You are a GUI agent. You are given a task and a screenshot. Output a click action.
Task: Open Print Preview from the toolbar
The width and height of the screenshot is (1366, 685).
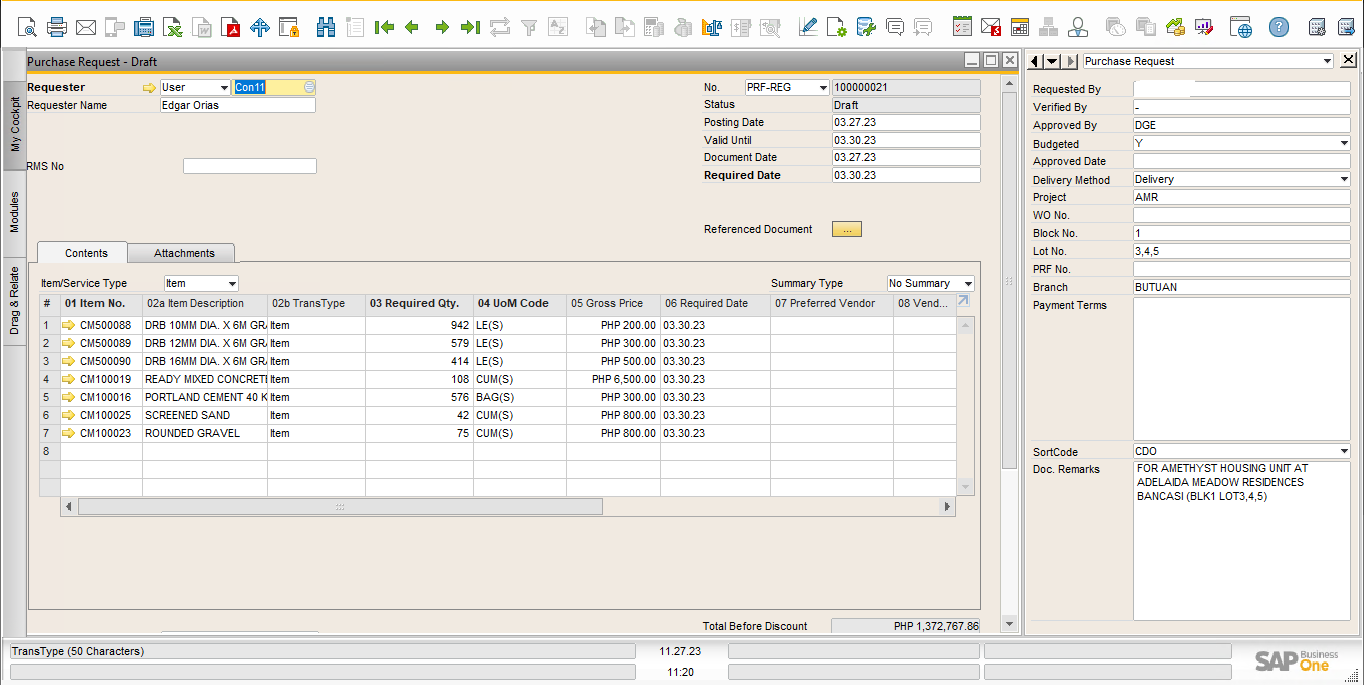tap(28, 27)
